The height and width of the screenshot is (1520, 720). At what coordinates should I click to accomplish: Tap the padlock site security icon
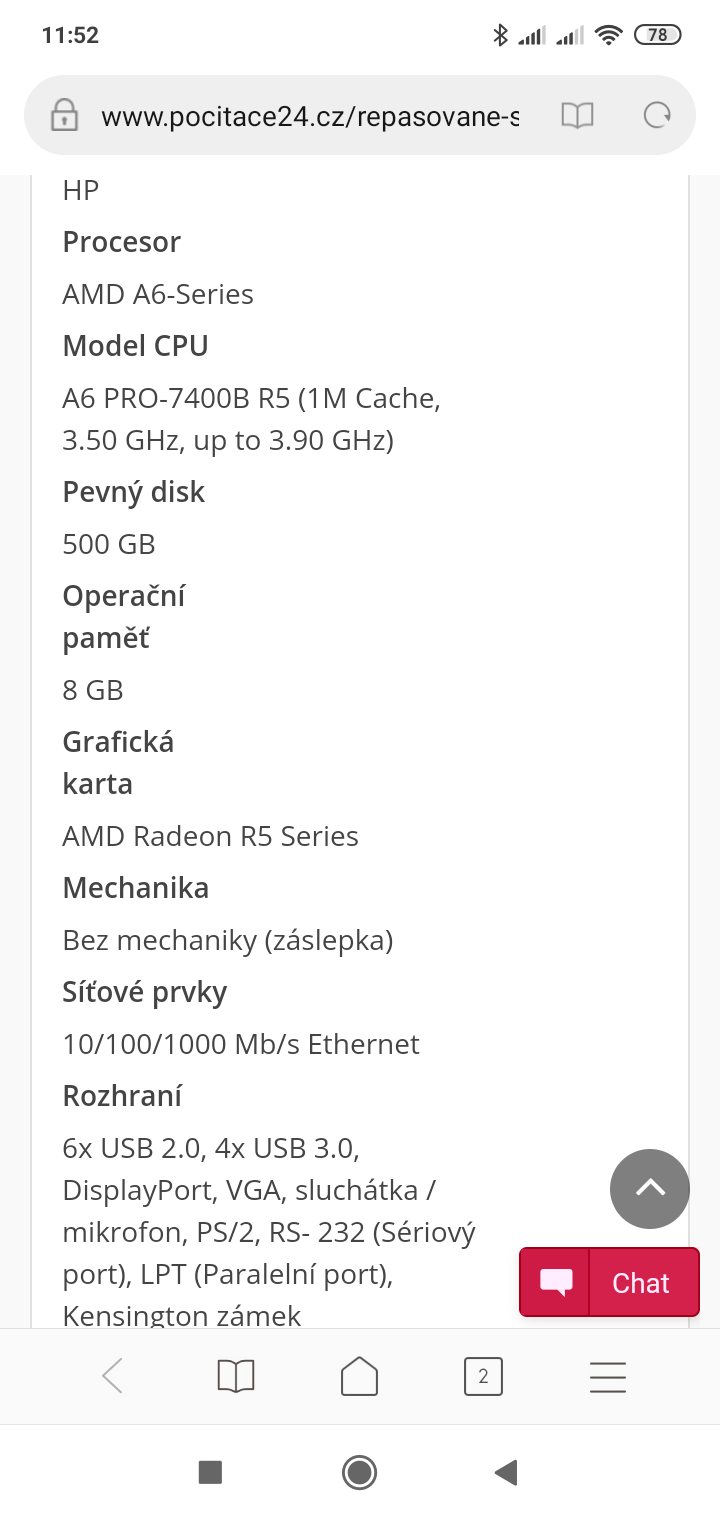[x=64, y=116]
